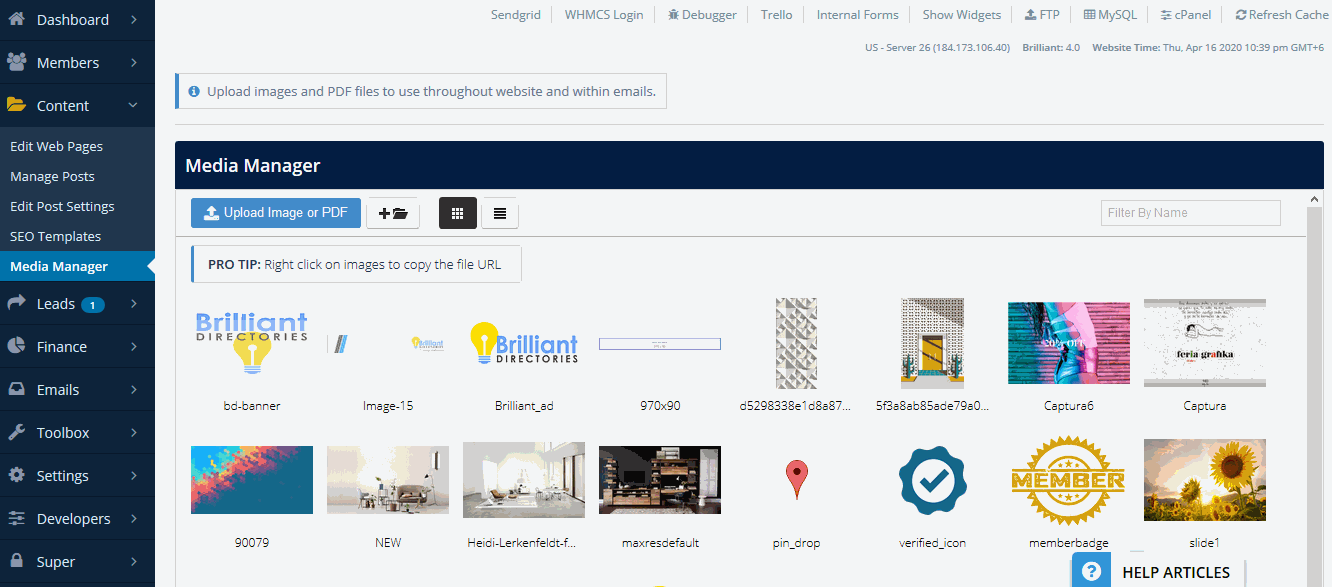Open the MySQL database tool
This screenshot has width=1332, height=587.
tap(1110, 14)
